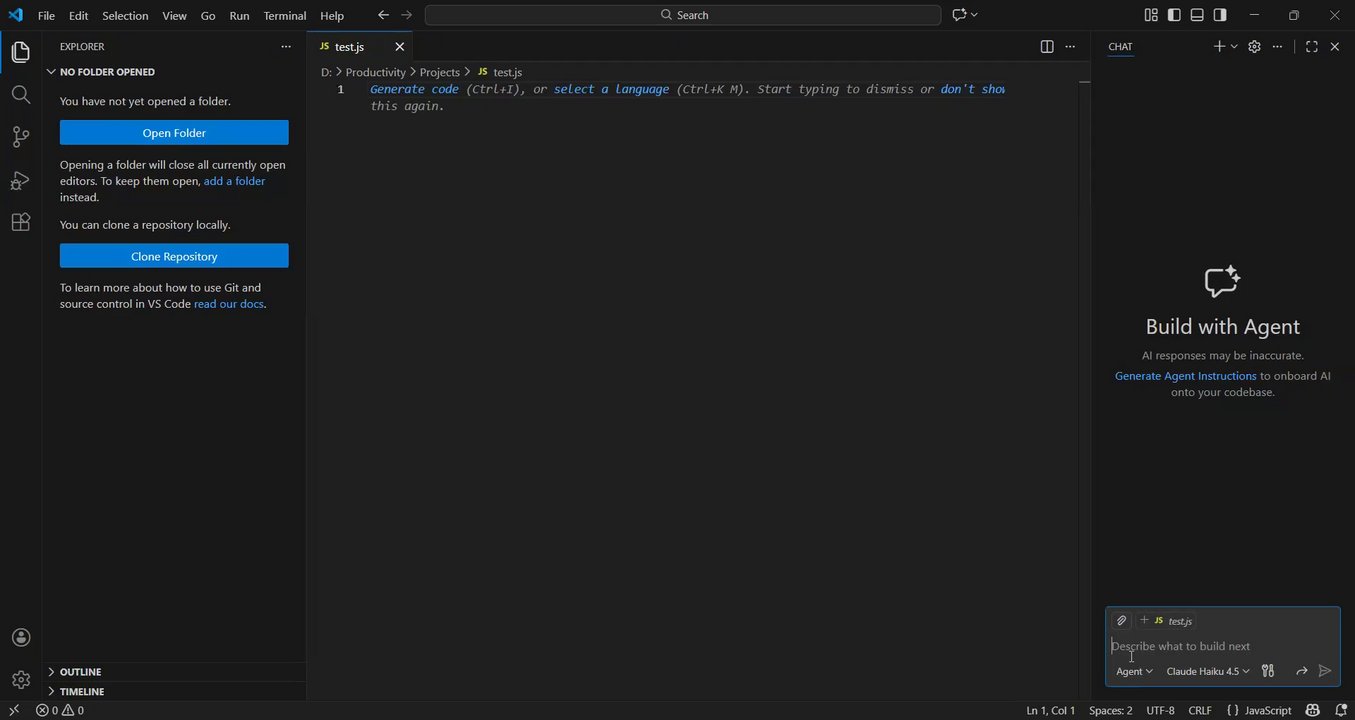
Task: Open editor more actions ellipsis
Action: pyautogui.click(x=1070, y=47)
